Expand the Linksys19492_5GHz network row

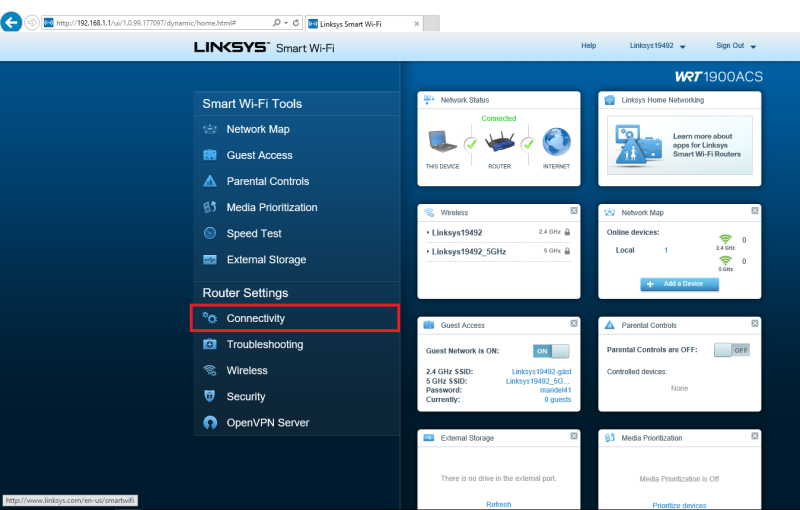[x=499, y=251]
